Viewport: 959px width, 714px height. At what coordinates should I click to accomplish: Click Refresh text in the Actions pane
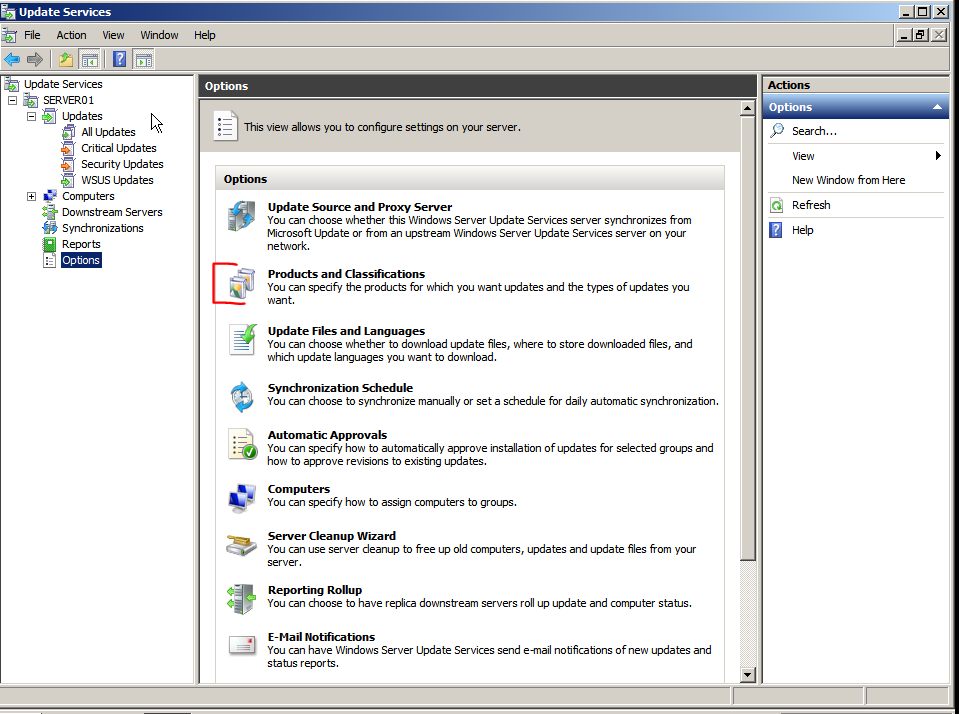coord(811,205)
